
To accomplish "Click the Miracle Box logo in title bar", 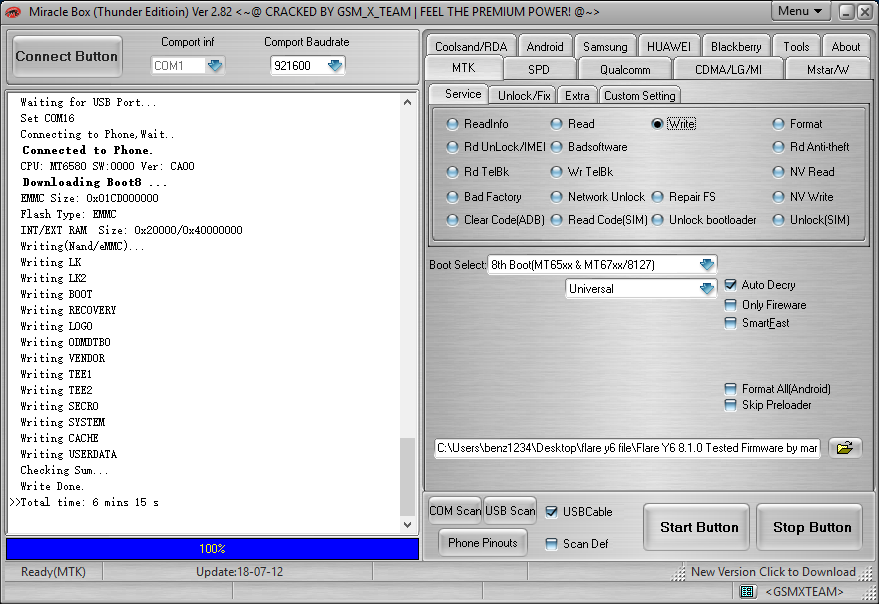I will point(13,12).
